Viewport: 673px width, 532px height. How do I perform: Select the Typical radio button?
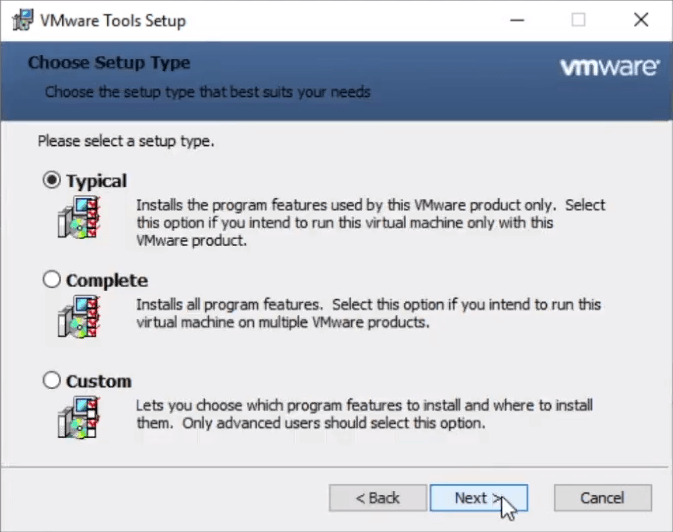tap(52, 181)
